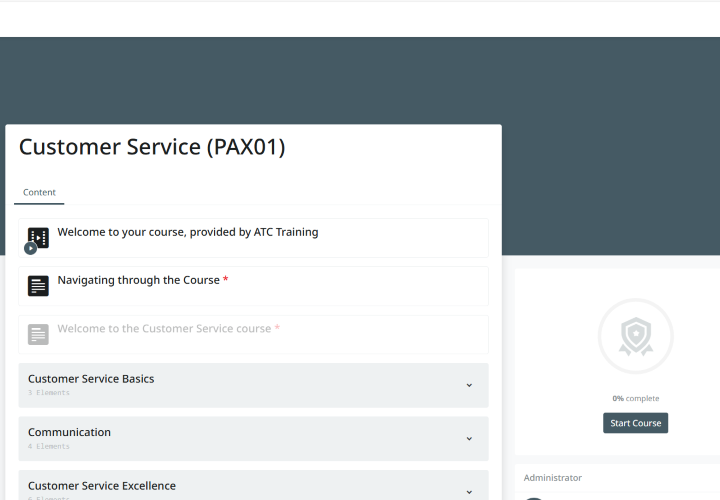Open 'Welcome to your course, provided by ATC Training'
720x500 pixels.
[187, 232]
